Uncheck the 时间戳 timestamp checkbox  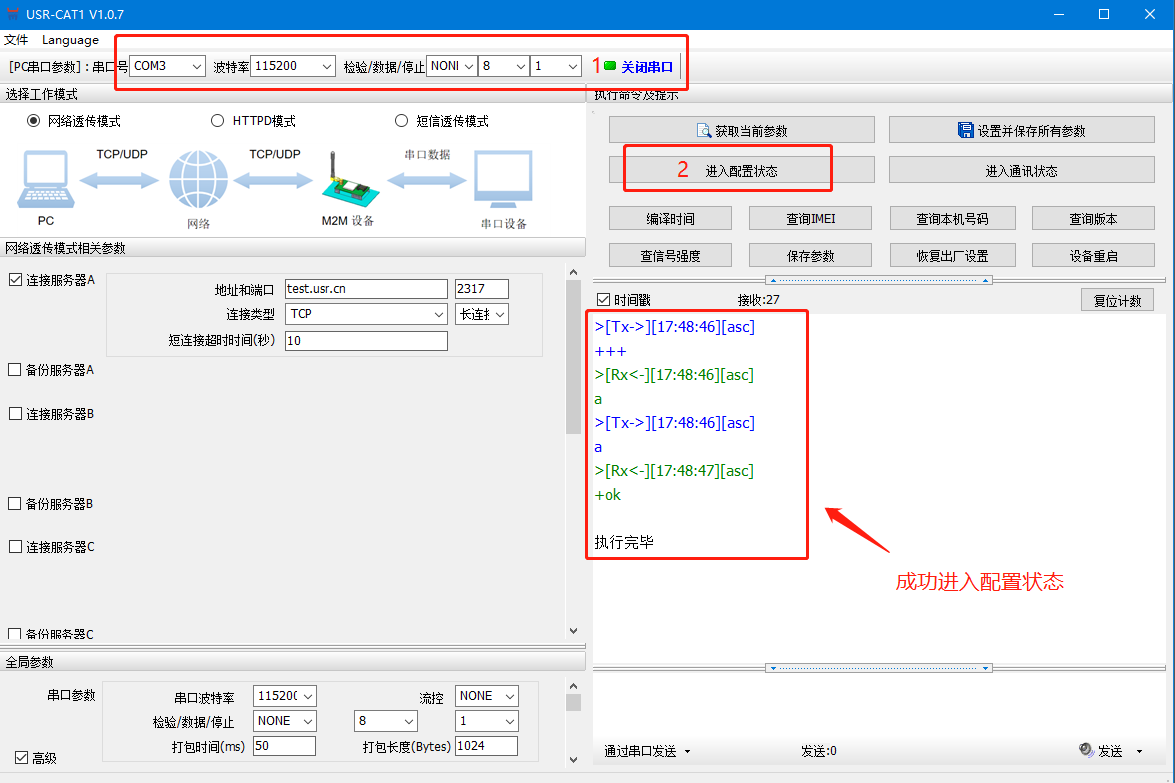[x=603, y=300]
